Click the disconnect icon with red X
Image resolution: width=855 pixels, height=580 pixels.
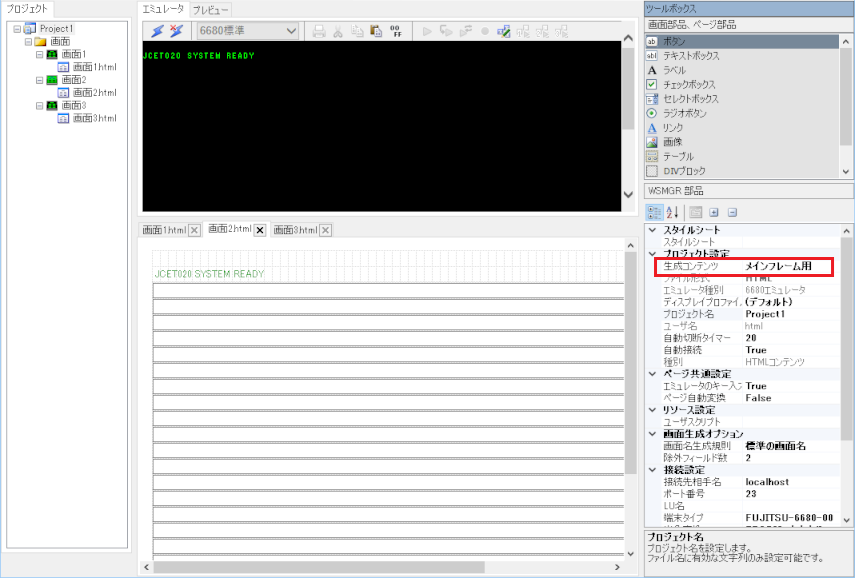(175, 31)
